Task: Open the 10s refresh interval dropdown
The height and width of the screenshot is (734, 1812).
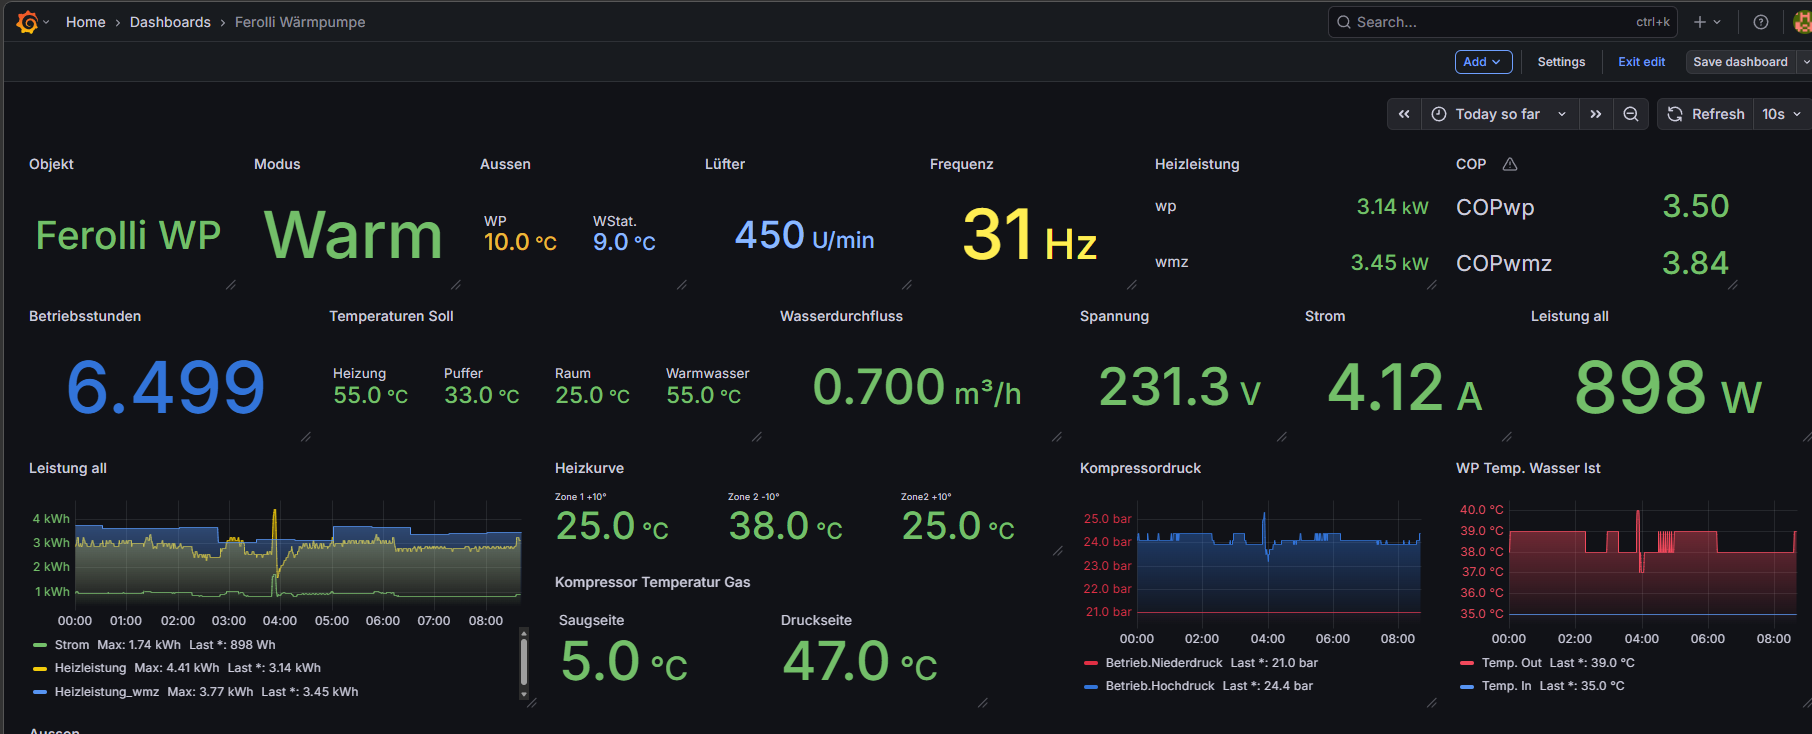Action: click(1781, 114)
